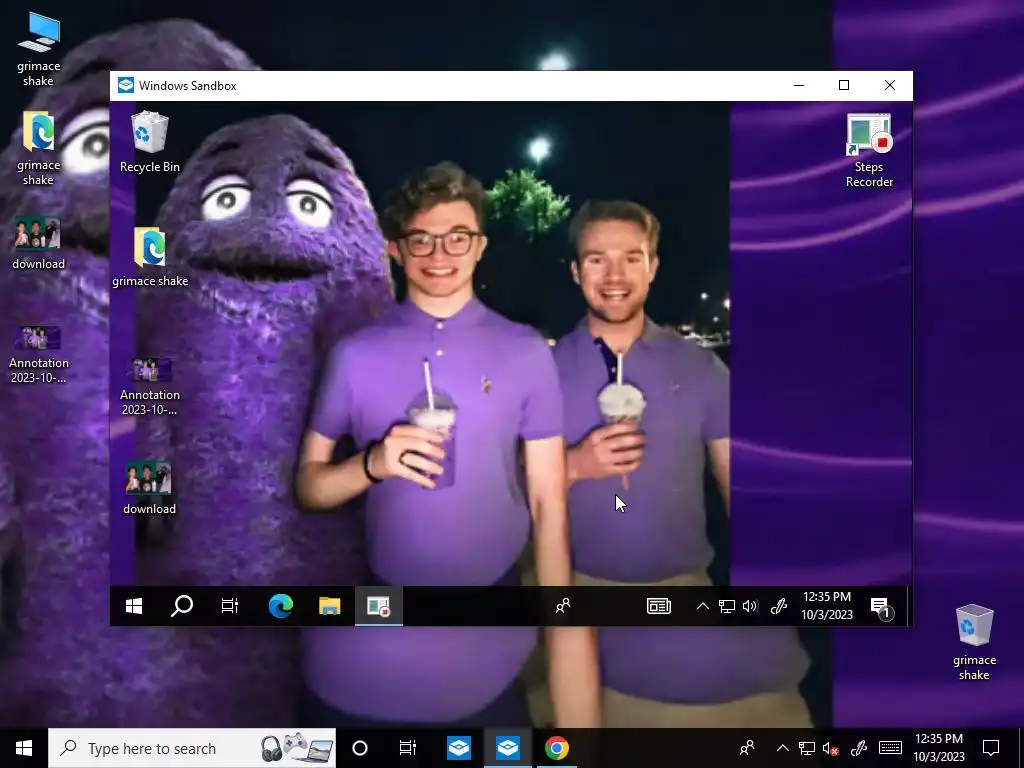Select the computer-shaped grimace shake icon on host desktop
Screen dimensions: 1024x768
(39, 49)
